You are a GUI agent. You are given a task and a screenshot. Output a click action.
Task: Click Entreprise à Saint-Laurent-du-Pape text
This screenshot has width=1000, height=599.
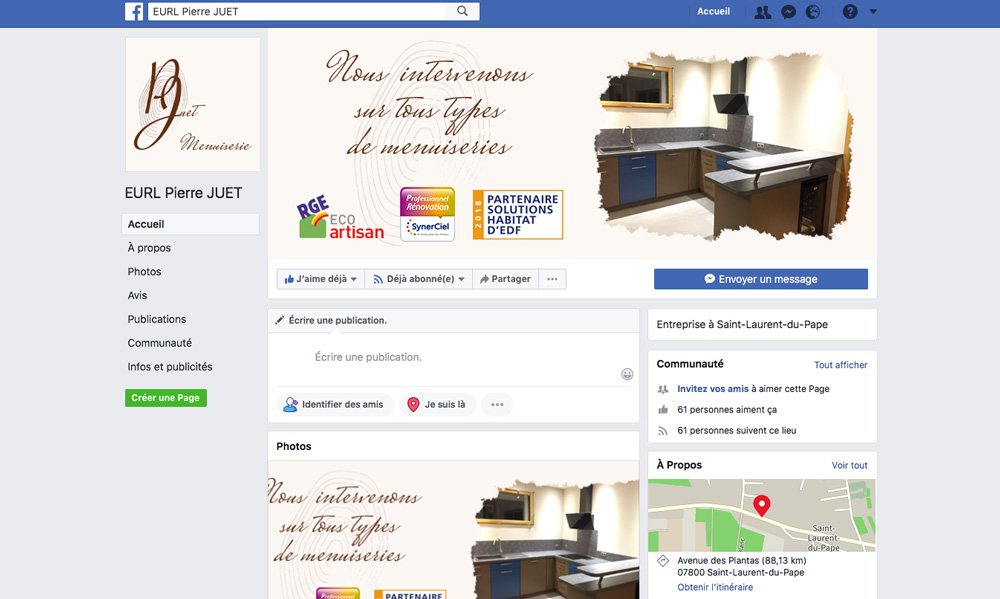(x=742, y=324)
